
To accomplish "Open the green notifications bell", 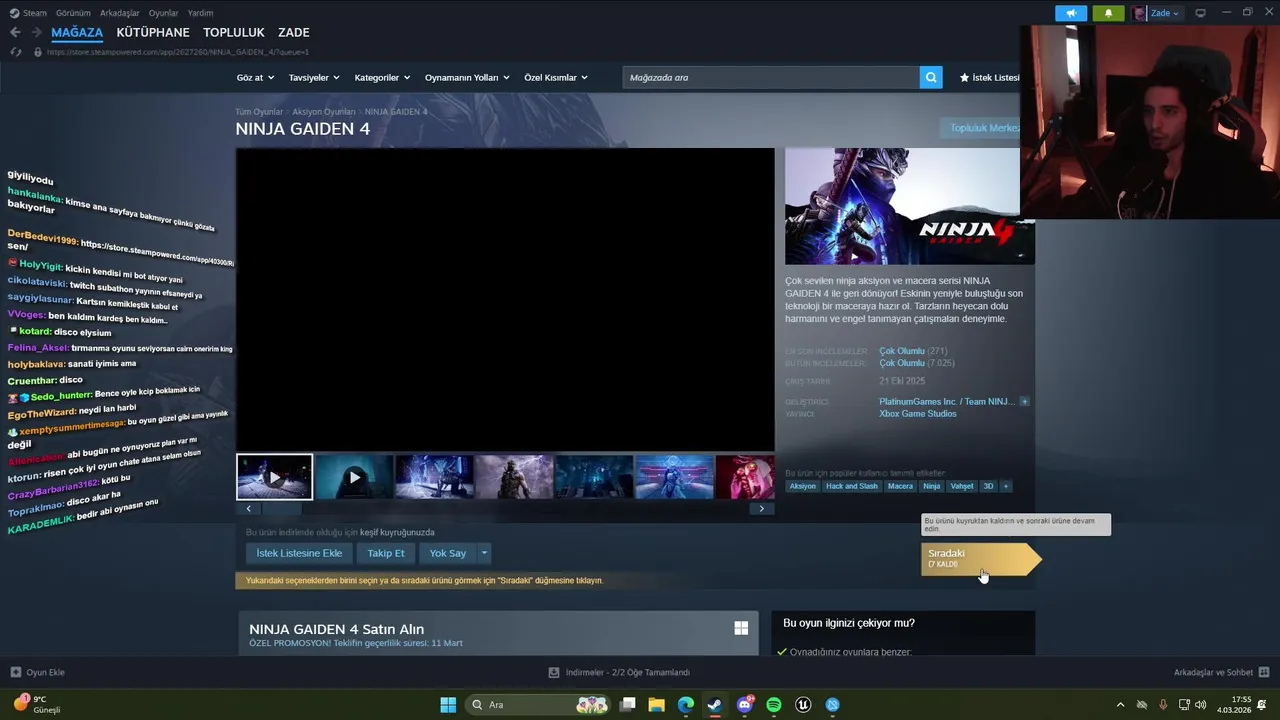I will [1108, 13].
